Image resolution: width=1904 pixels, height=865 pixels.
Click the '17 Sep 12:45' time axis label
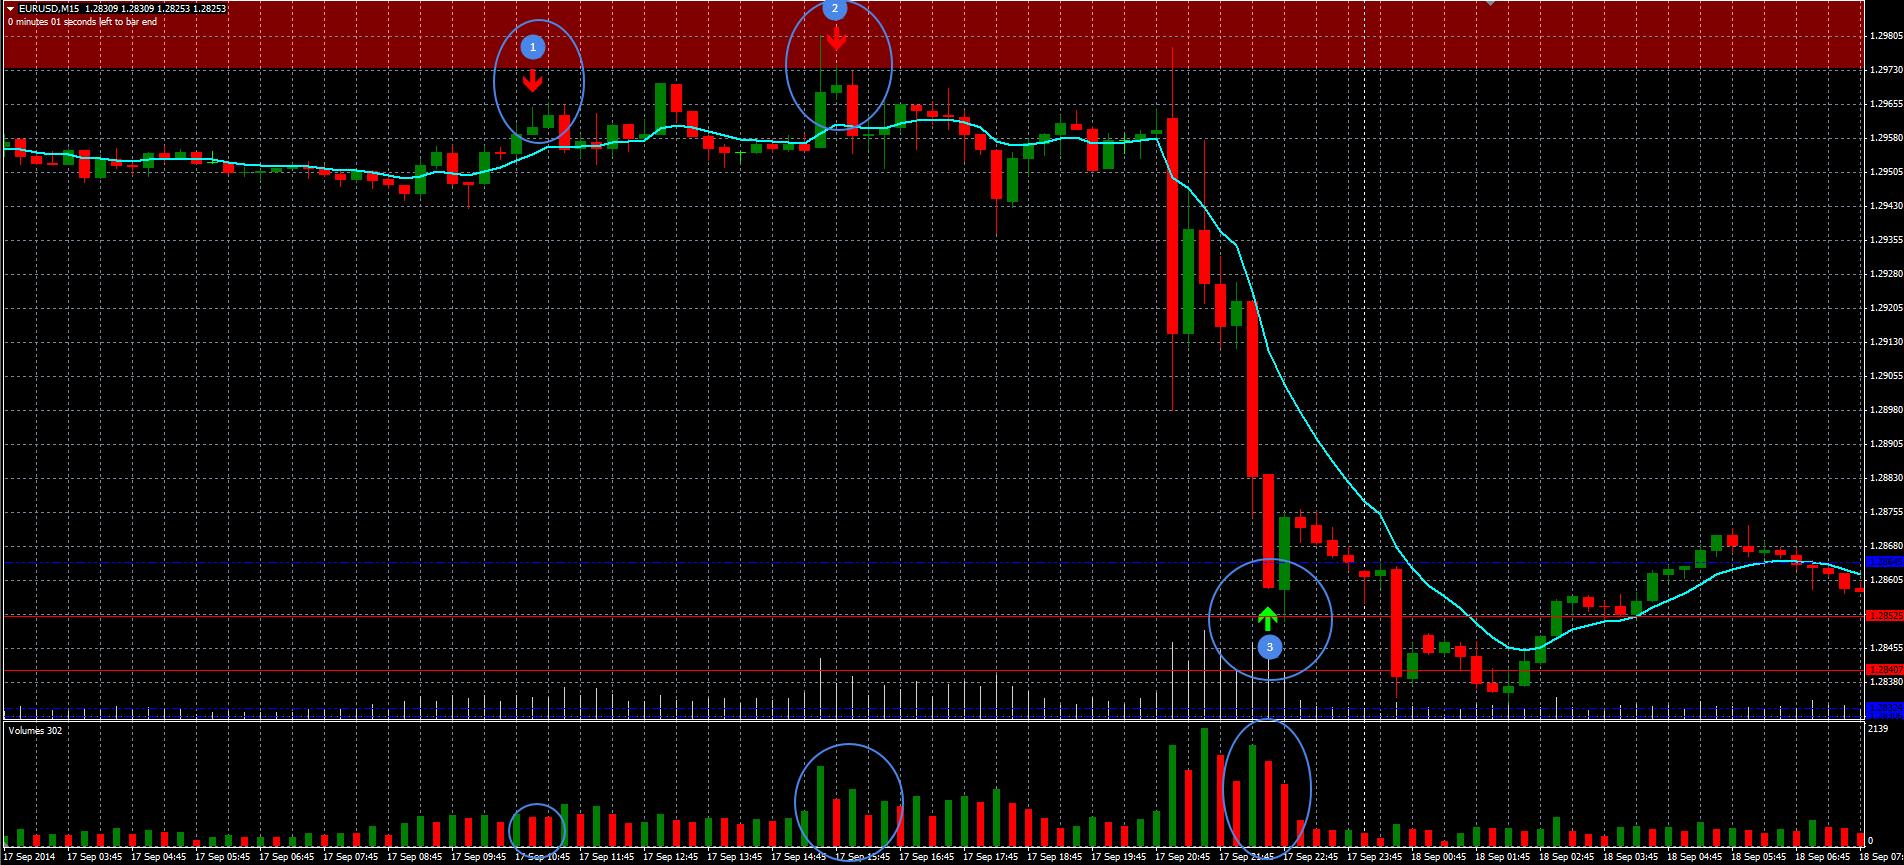[x=671, y=857]
